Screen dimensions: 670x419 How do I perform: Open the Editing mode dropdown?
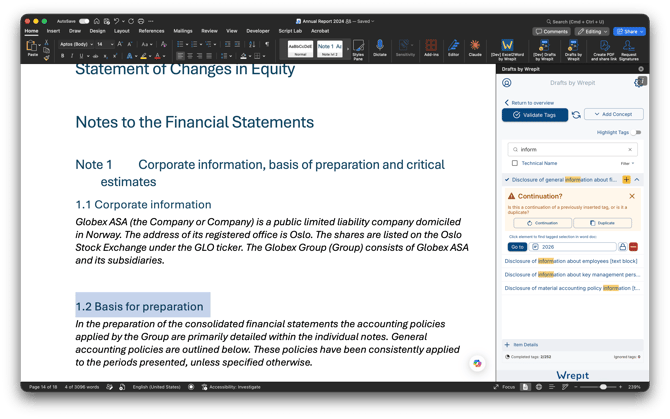[592, 32]
